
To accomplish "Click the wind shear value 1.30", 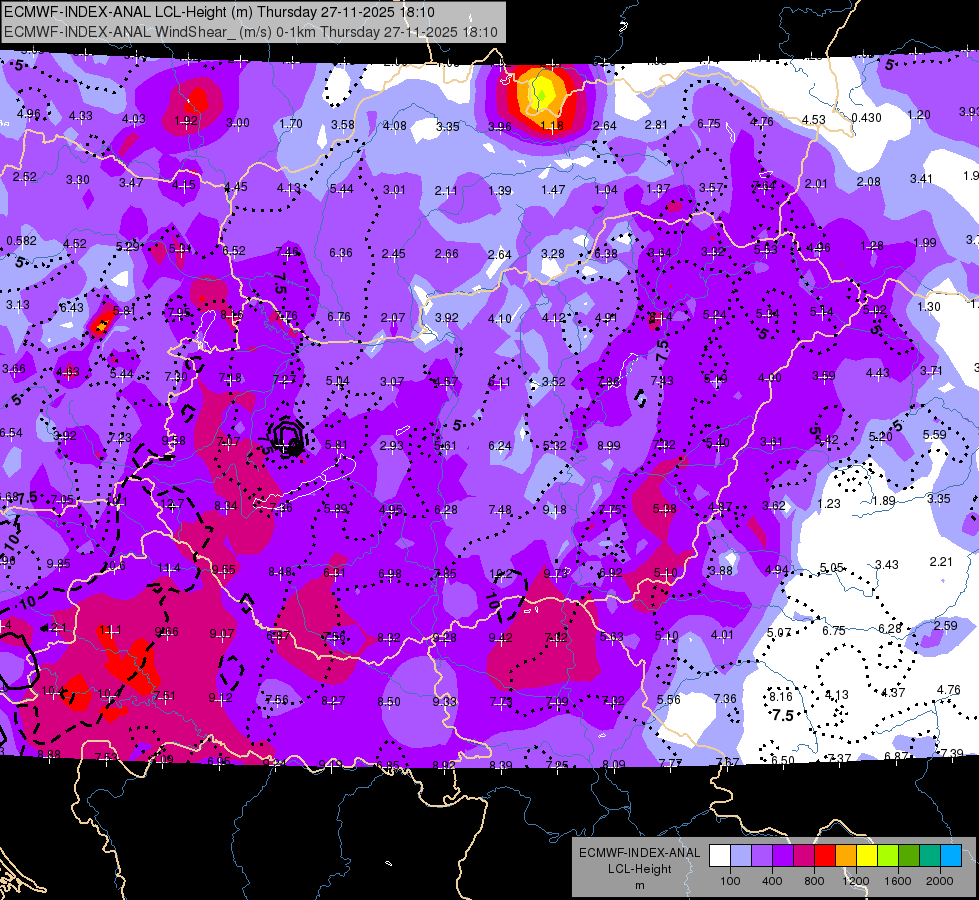I will tap(929, 307).
